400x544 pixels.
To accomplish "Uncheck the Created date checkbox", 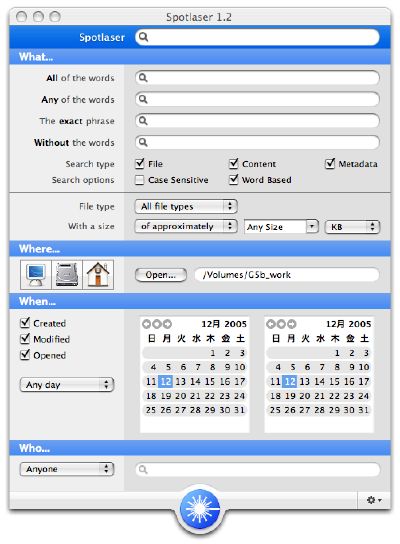I will tap(25, 323).
